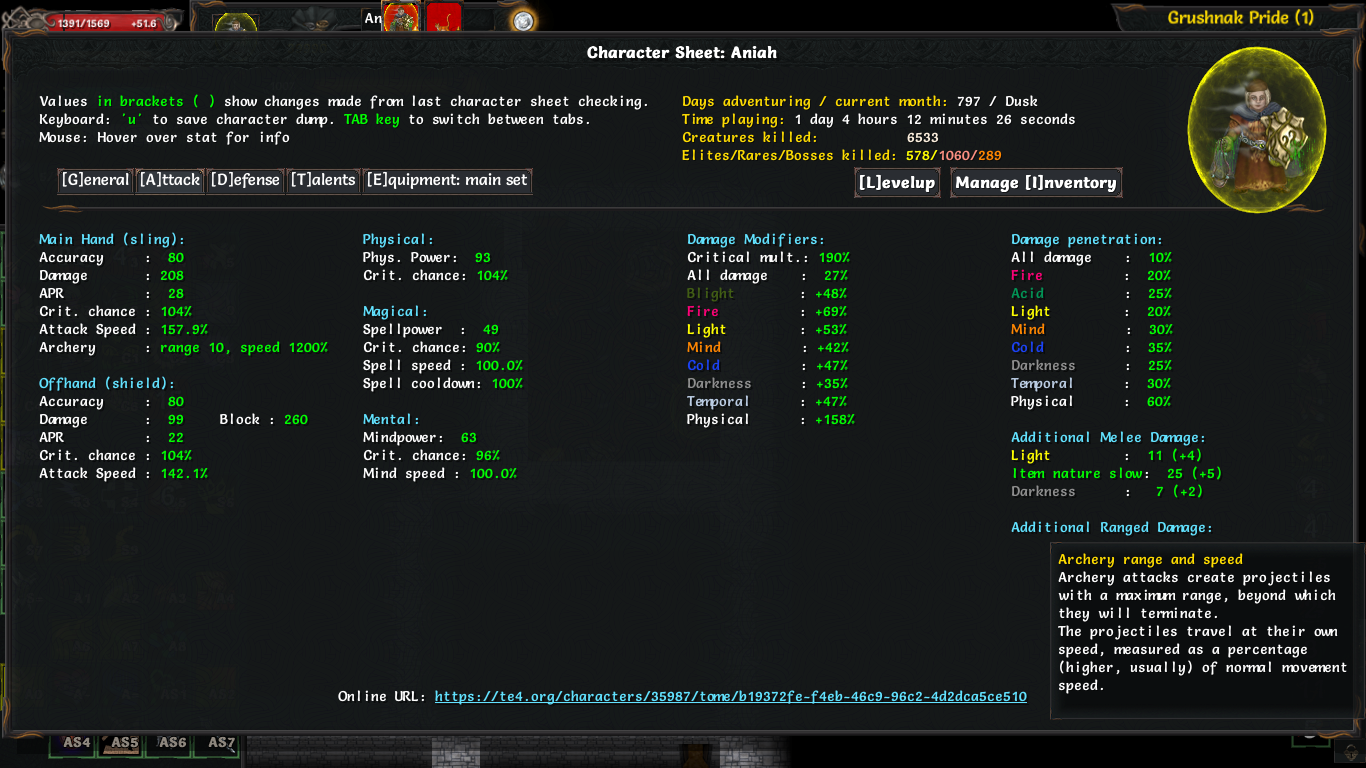Click the All damage 10% penetration
Screen dimensions: 1366x768
1091,257
